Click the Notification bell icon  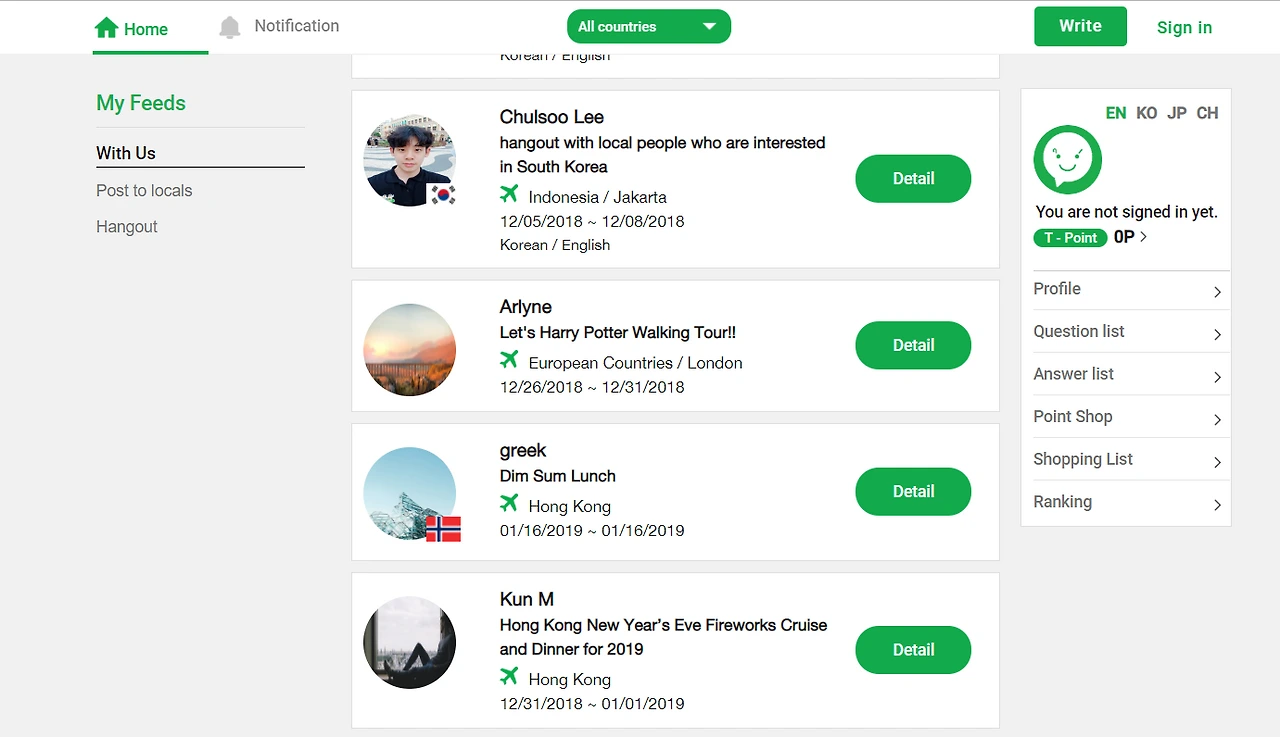[230, 27]
